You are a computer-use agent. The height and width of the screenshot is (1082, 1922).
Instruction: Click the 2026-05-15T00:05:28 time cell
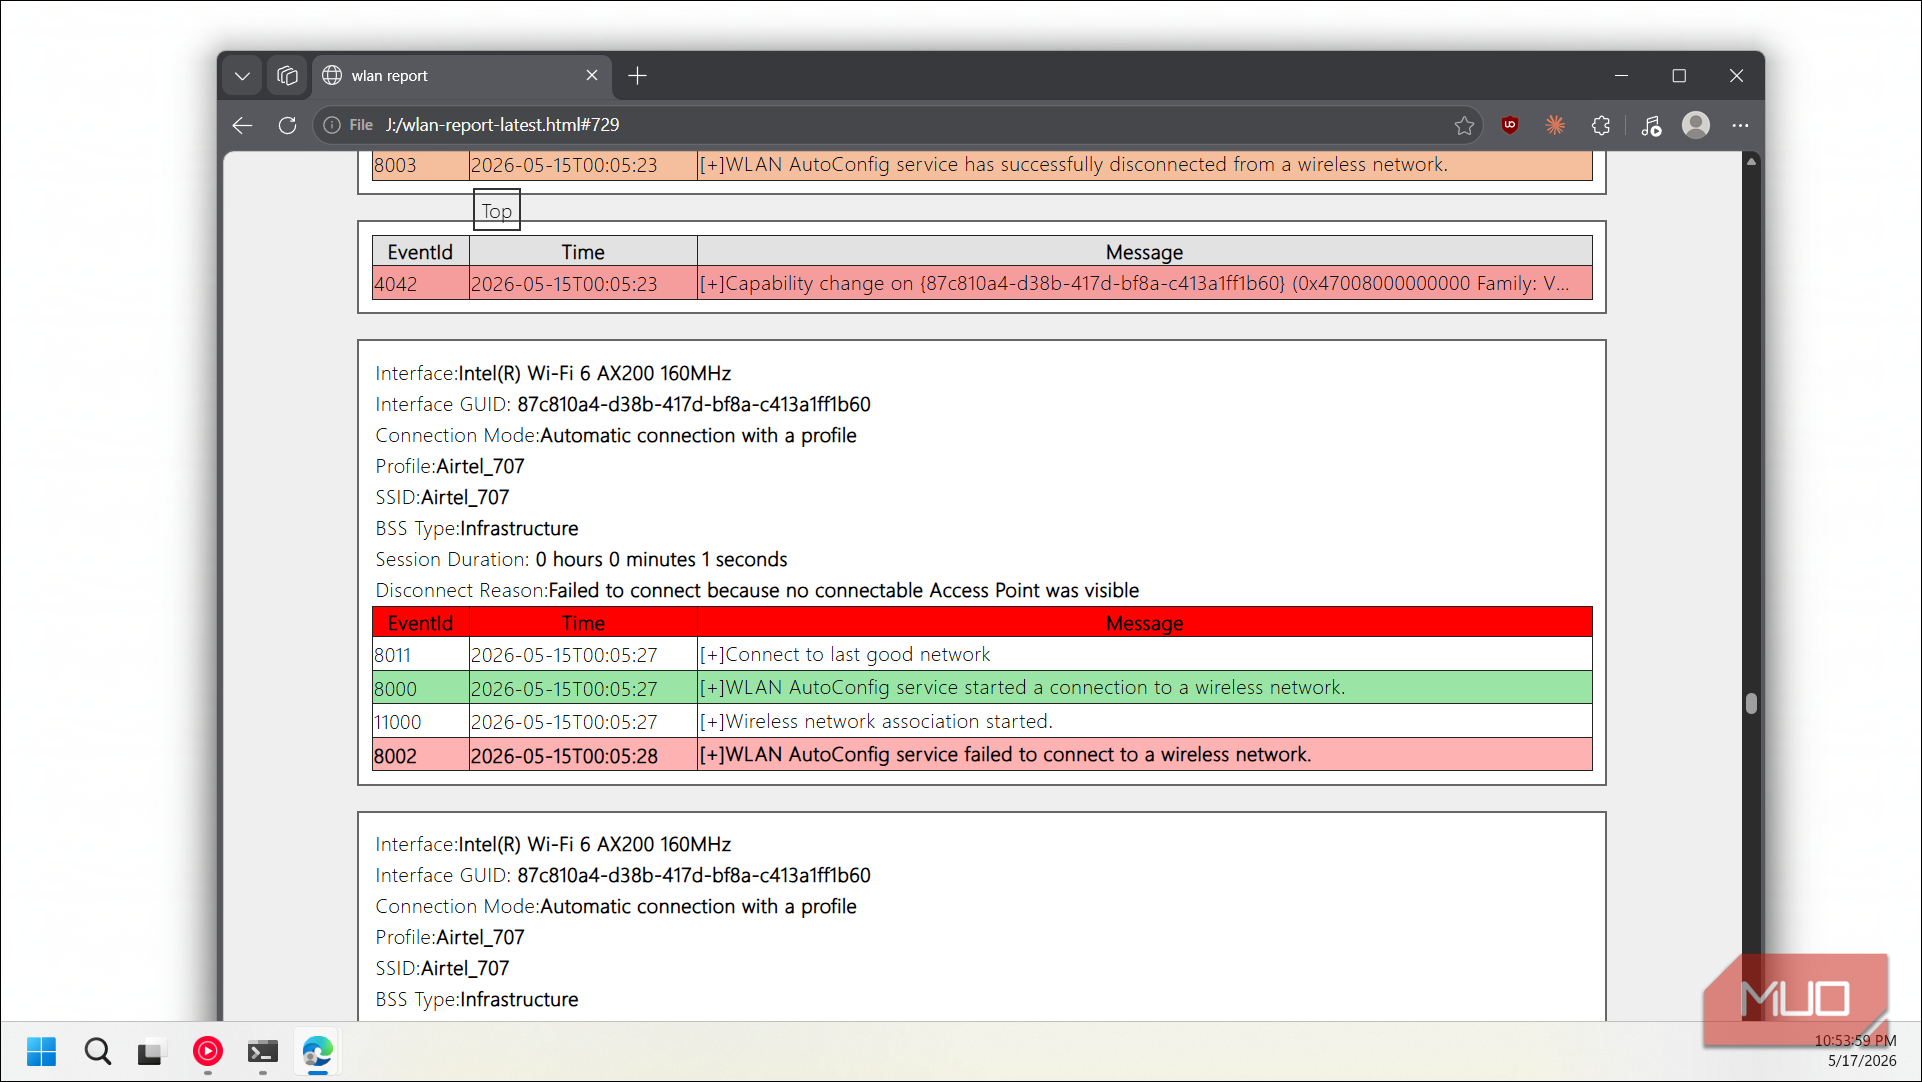click(582, 755)
